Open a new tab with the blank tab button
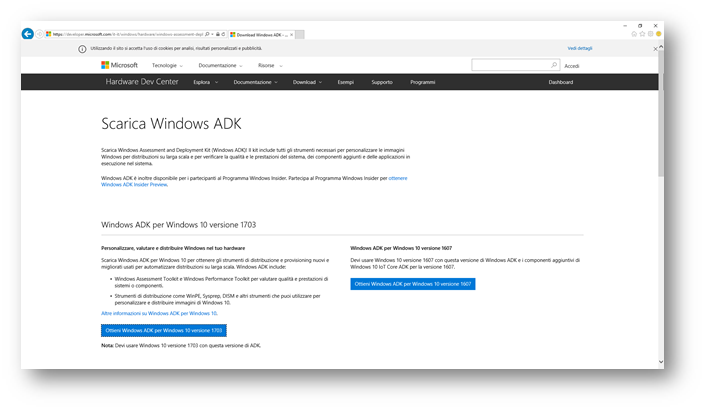This screenshot has width=706, height=411. click(x=299, y=35)
